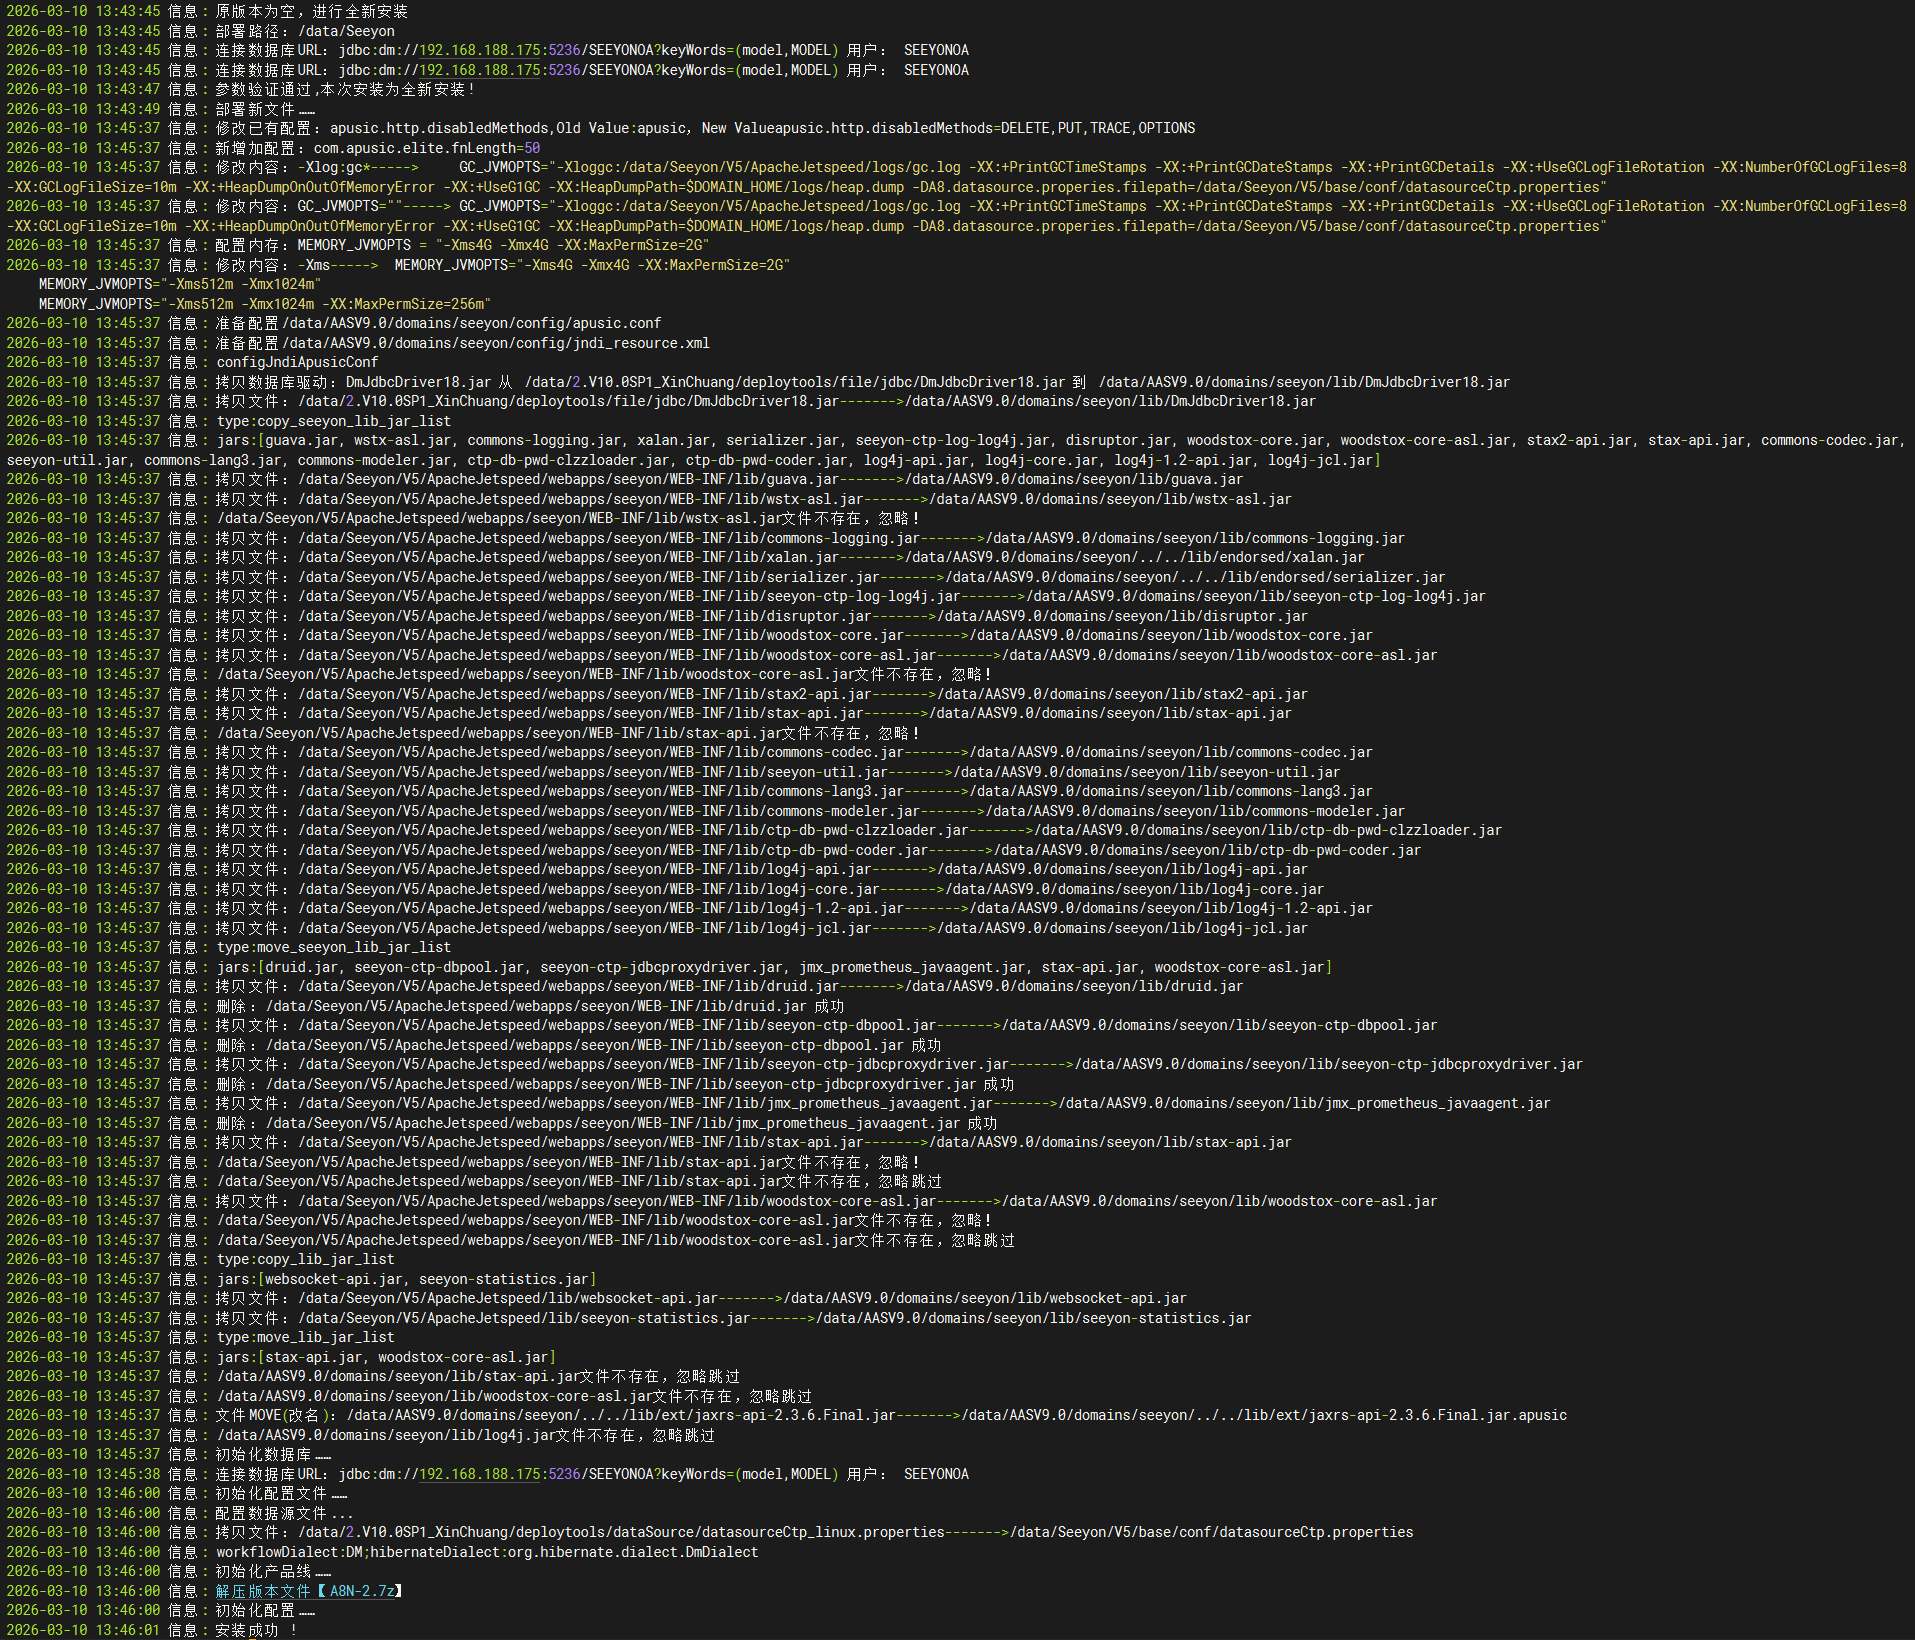This screenshot has width=1915, height=1640.
Task: Click the '初始化数据库' log message
Action: click(273, 1454)
